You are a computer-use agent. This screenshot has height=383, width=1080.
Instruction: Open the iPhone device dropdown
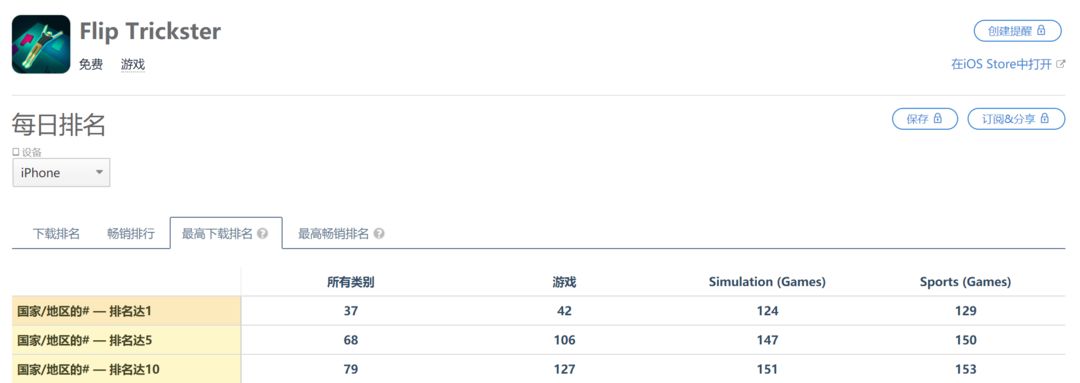coord(61,173)
